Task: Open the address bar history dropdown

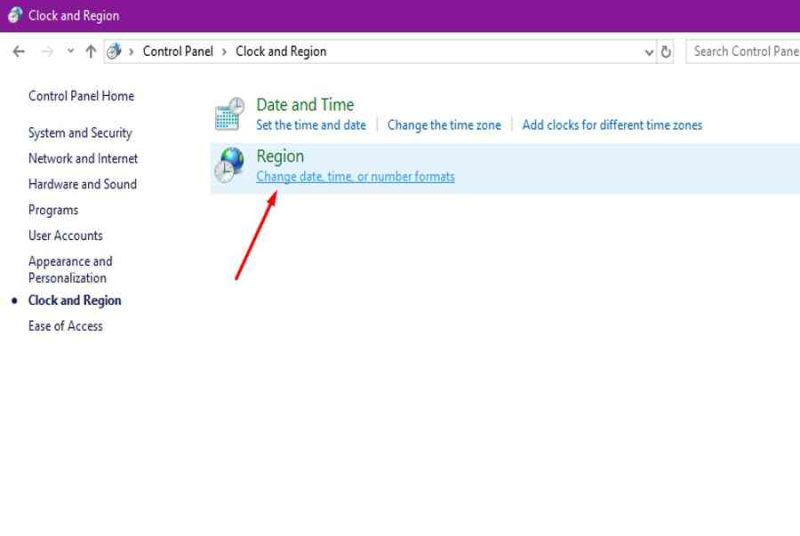Action: click(648, 52)
